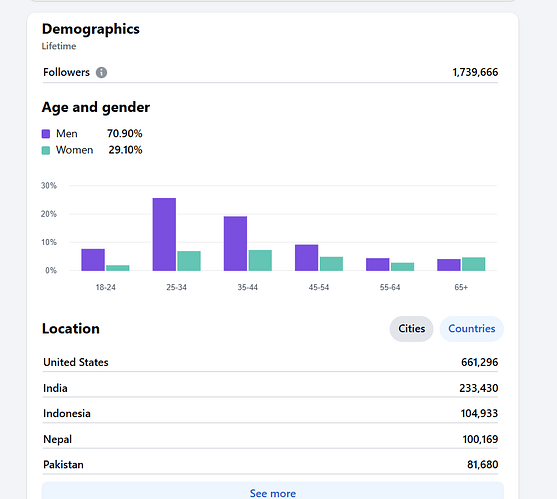Click the Followers info icon
The height and width of the screenshot is (499, 557).
tap(101, 72)
